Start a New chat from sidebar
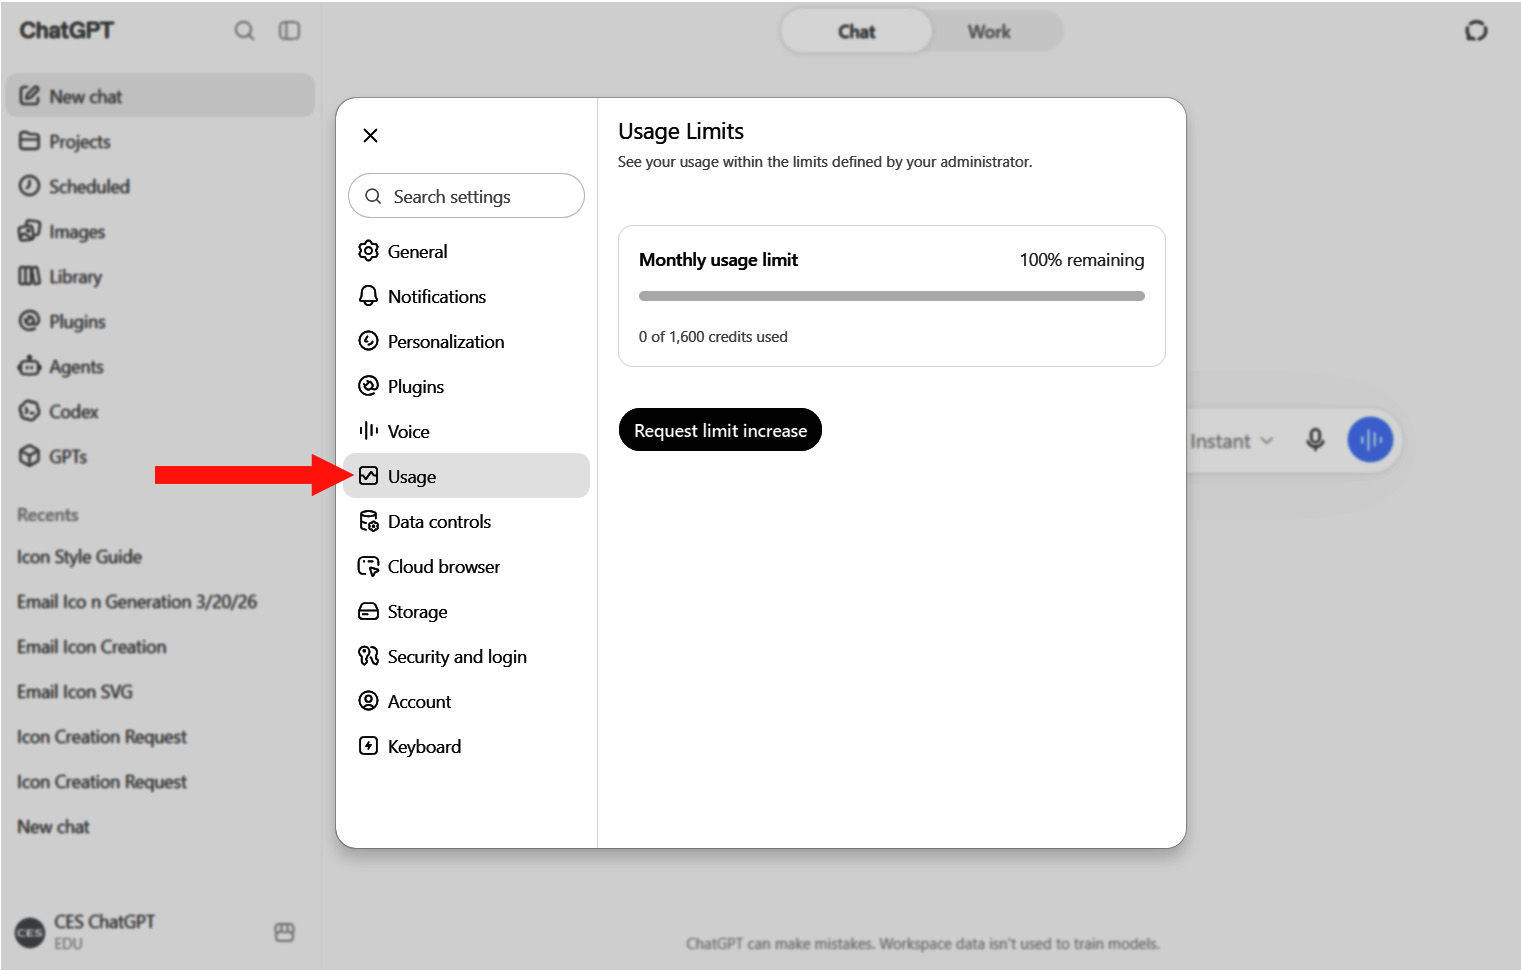The height and width of the screenshot is (971, 1521). click(x=160, y=96)
